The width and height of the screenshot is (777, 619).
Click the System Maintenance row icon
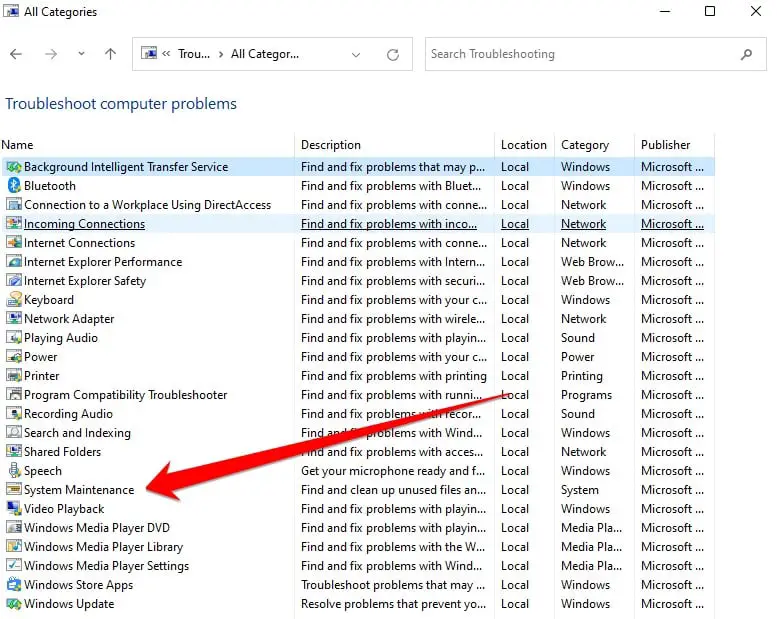[14, 490]
